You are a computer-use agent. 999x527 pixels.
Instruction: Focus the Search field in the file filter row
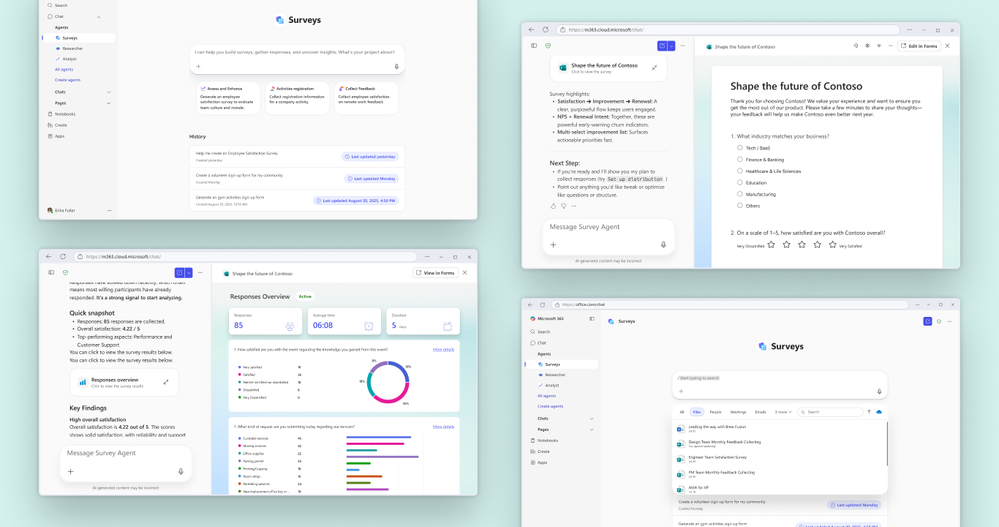(830, 412)
